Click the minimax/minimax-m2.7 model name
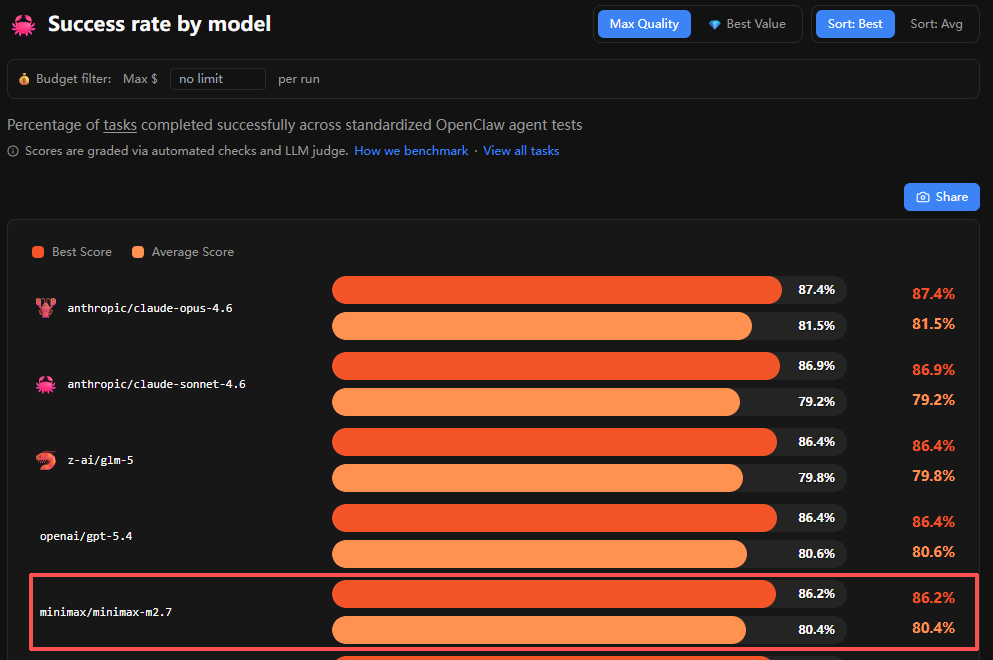This screenshot has width=993, height=660. pos(106,612)
